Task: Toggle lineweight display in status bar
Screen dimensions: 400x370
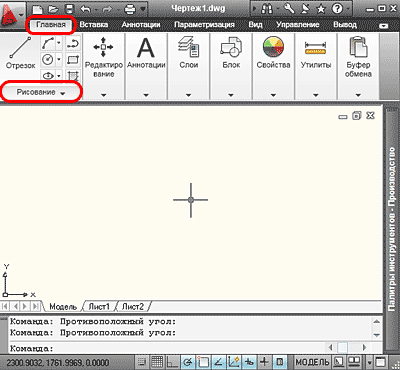Action: click(264, 362)
